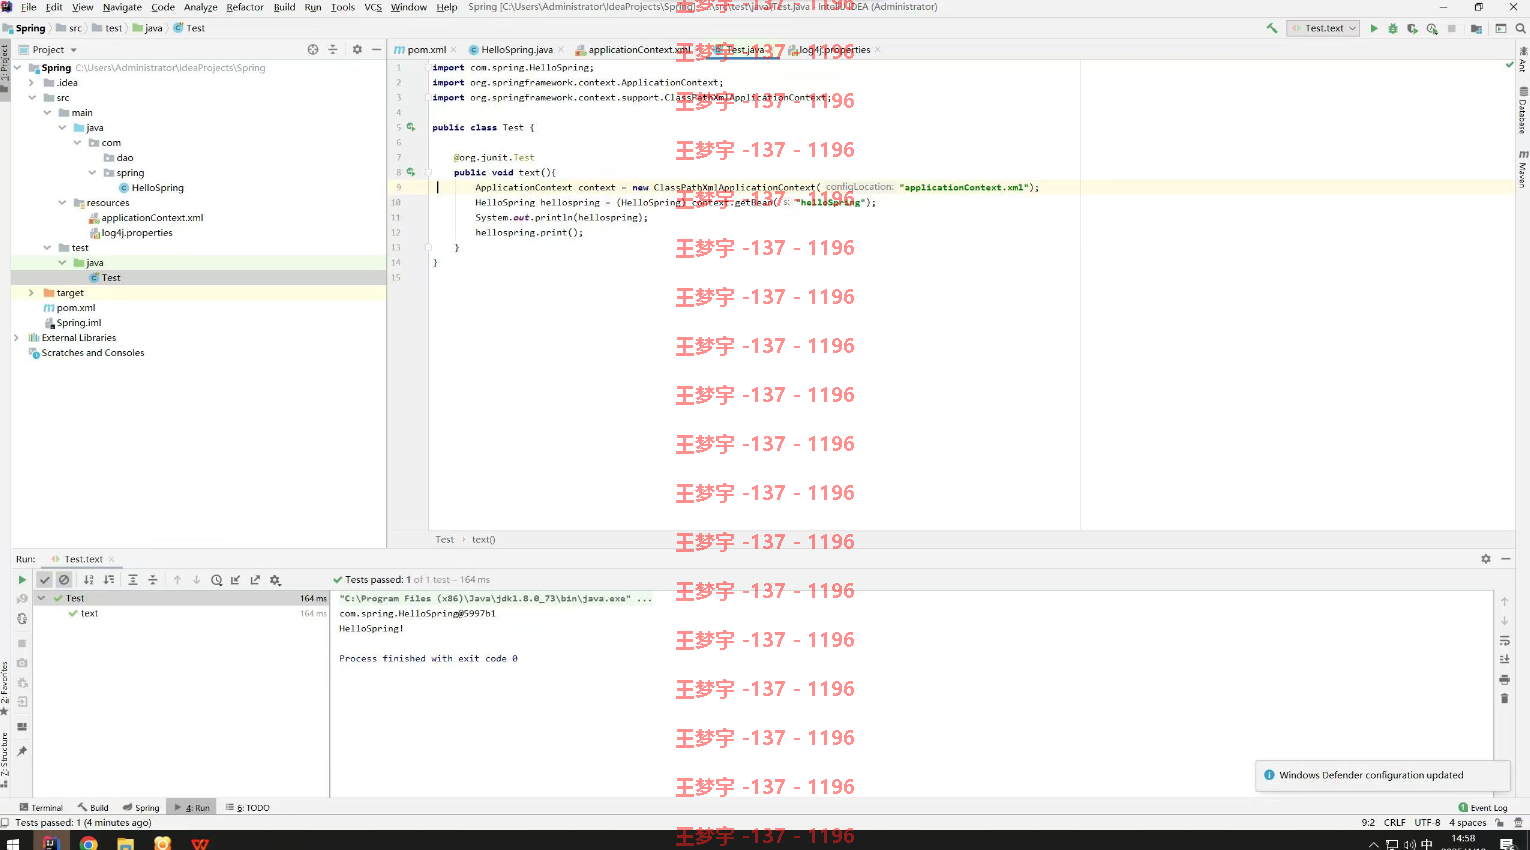Expand the .idea folder
This screenshot has width=1530, height=850.
(x=32, y=83)
